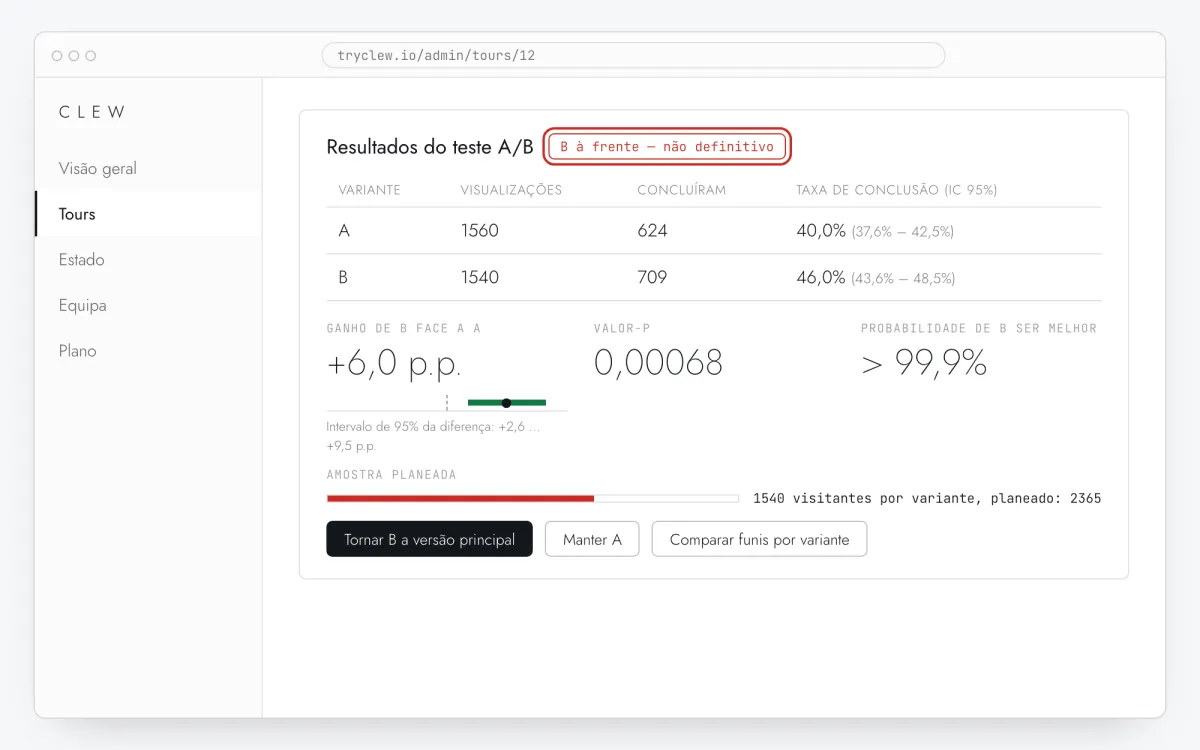
Task: Click the AMOSTRA PLANEADA label
Action: pyautogui.click(x=391, y=475)
